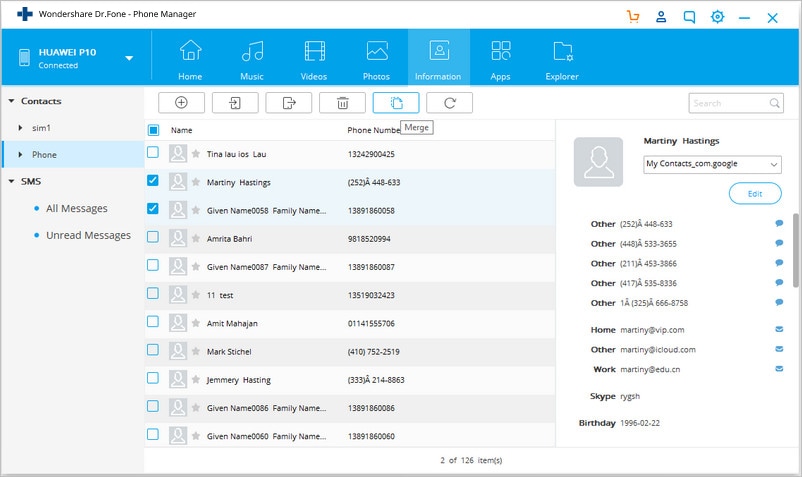Screen dimensions: 802x477
Task: Sort by the Phone Number column header
Action: coord(374,130)
